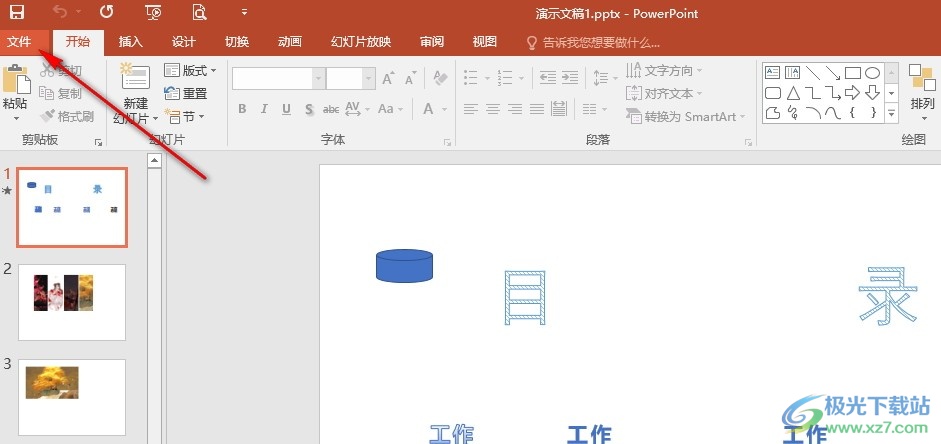Open the font name dropdown
This screenshot has height=444, width=941.
318,78
